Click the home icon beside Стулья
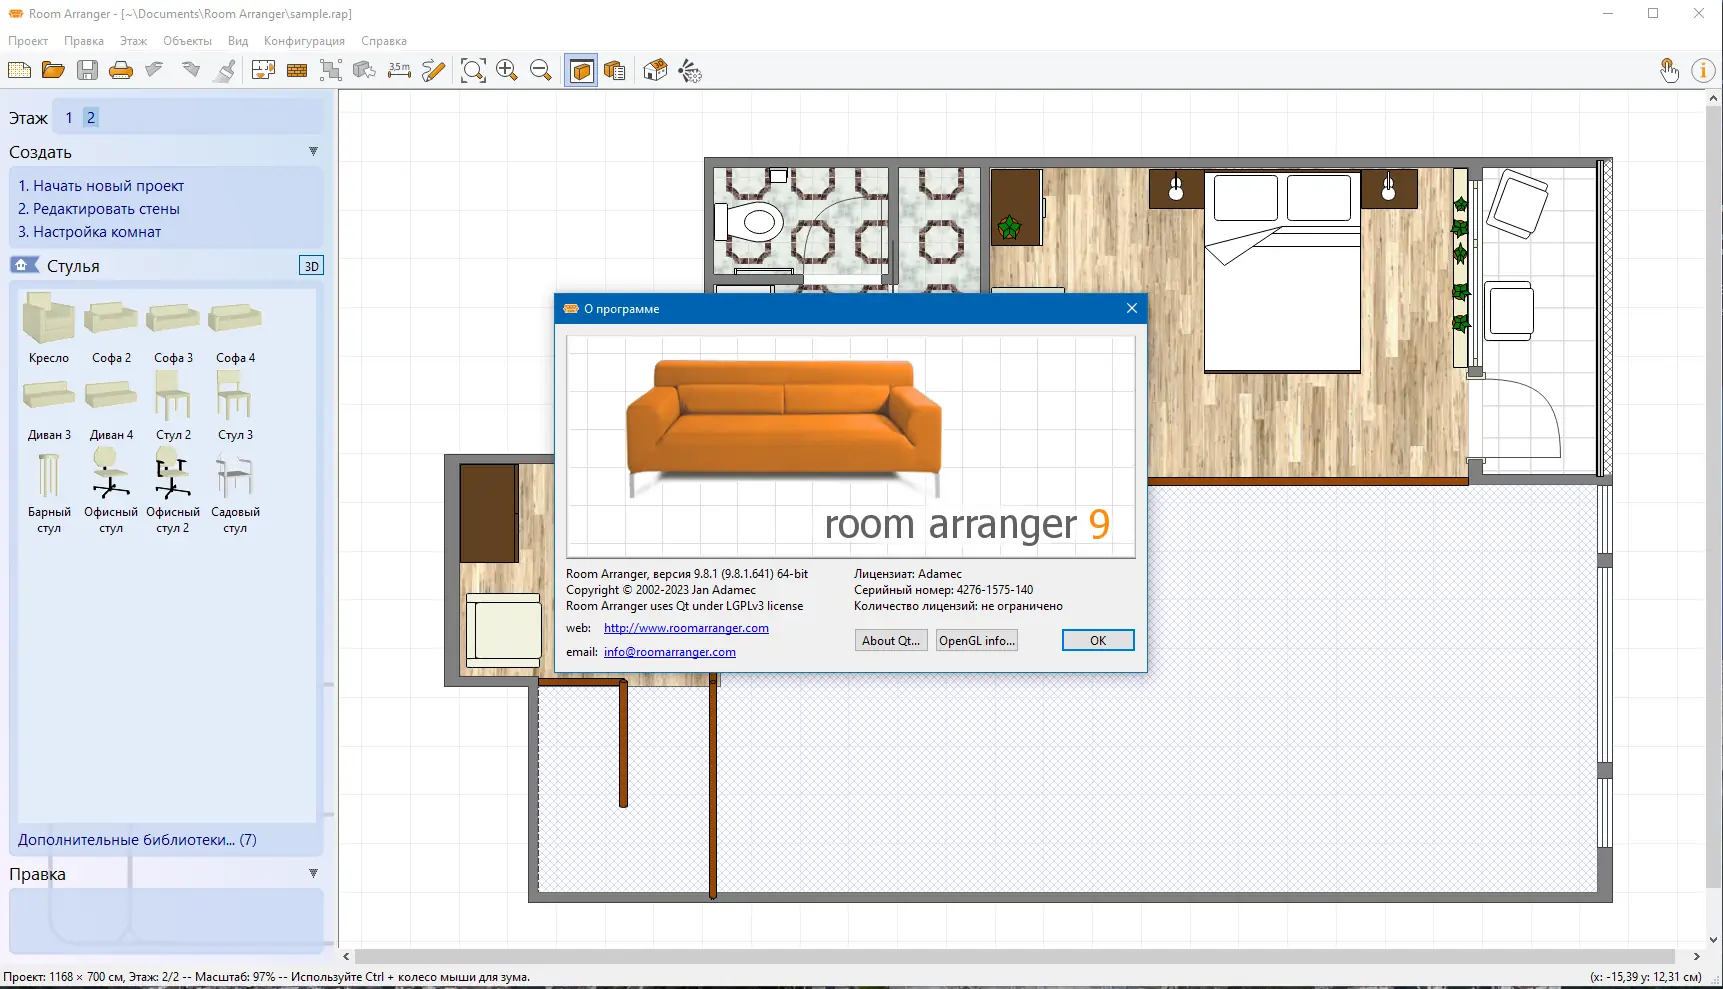 22,265
